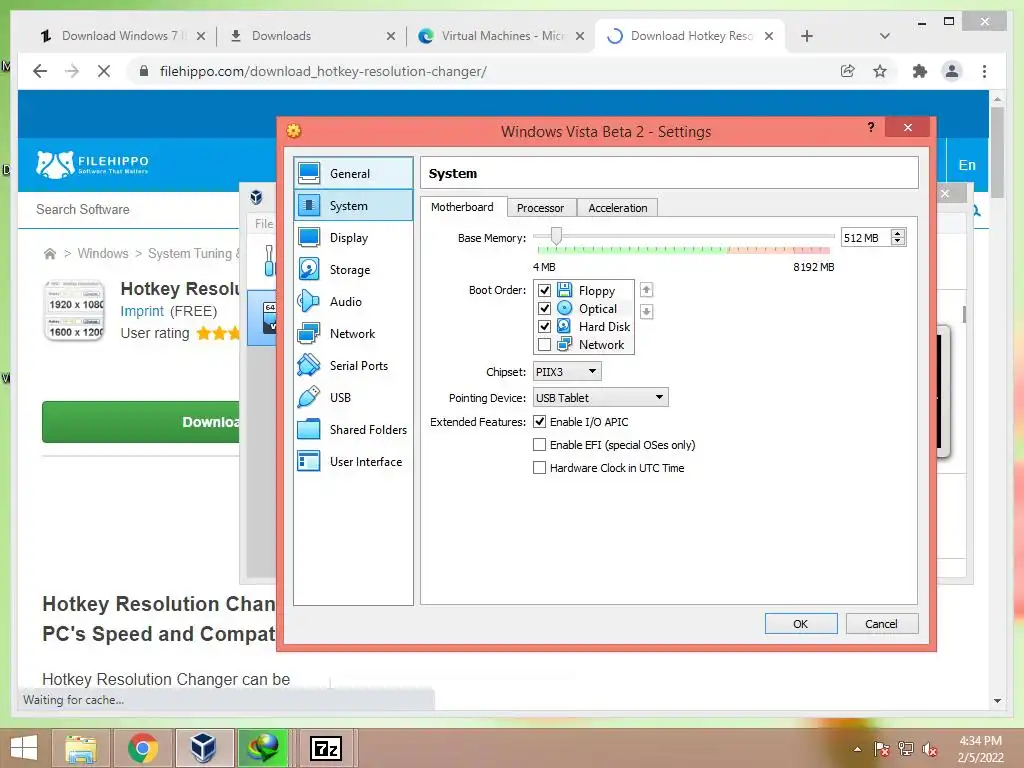Uncheck the Optical boot device
Screen dimensions: 1024x768
[x=544, y=308]
